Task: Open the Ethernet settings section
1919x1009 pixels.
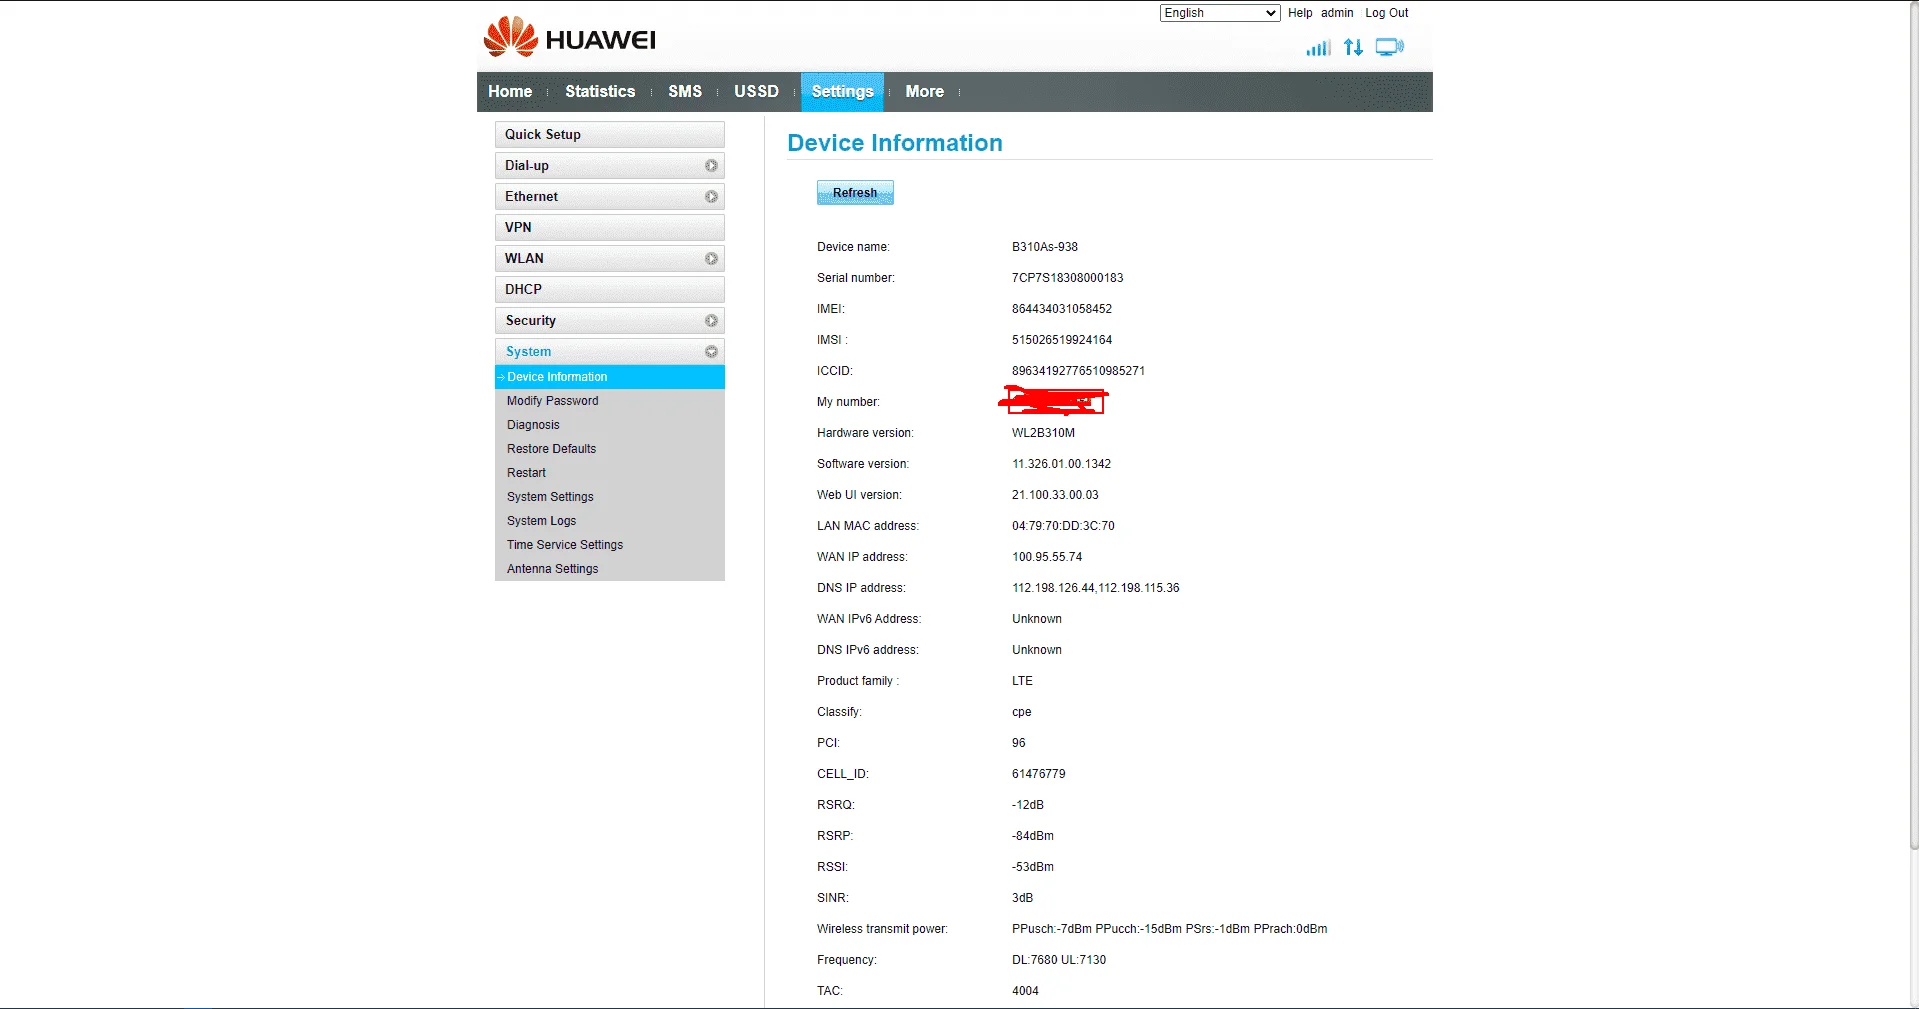Action: [x=609, y=197]
